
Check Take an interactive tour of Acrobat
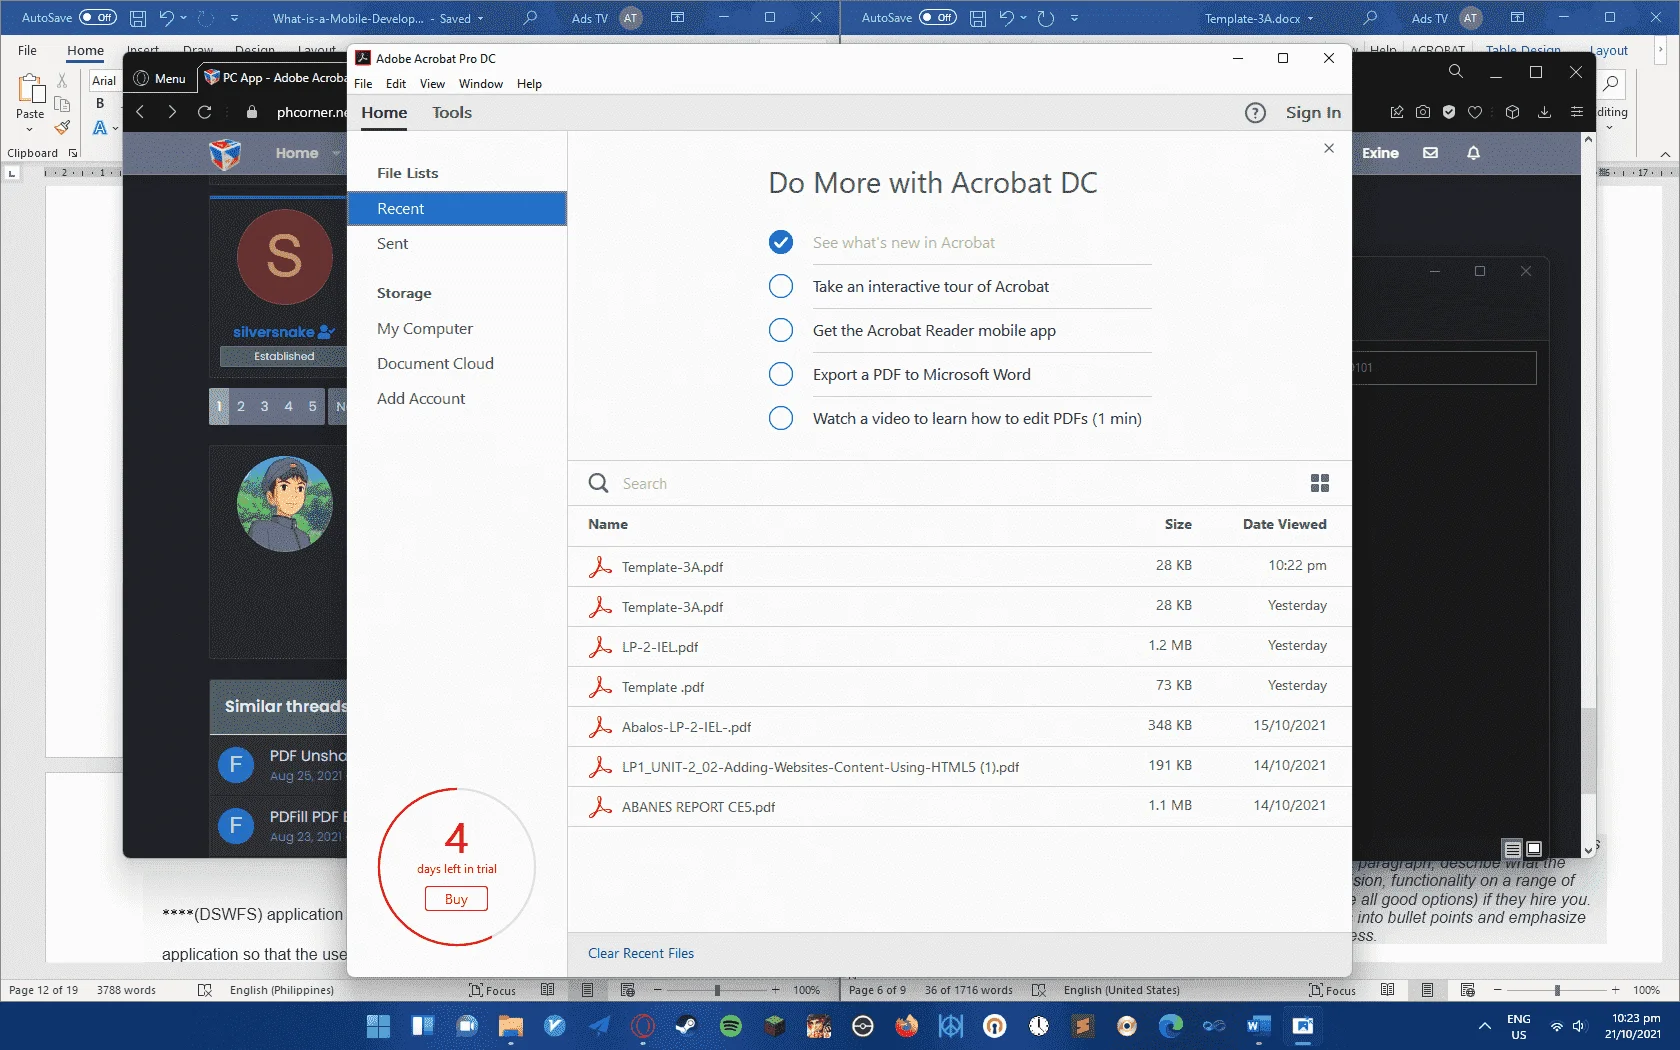(781, 286)
